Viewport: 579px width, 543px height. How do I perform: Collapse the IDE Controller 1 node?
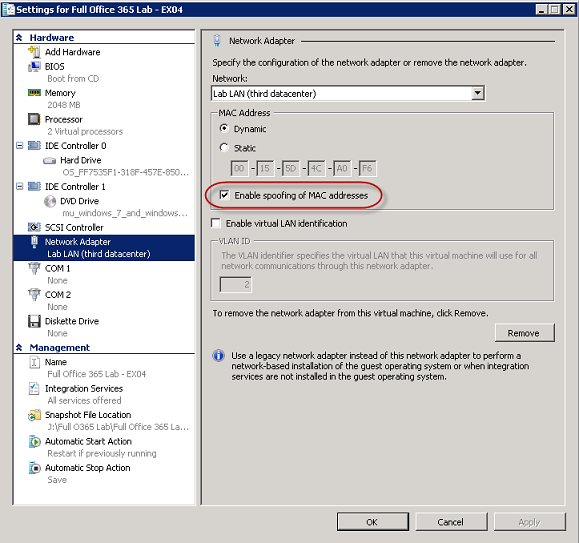pyautogui.click(x=20, y=187)
